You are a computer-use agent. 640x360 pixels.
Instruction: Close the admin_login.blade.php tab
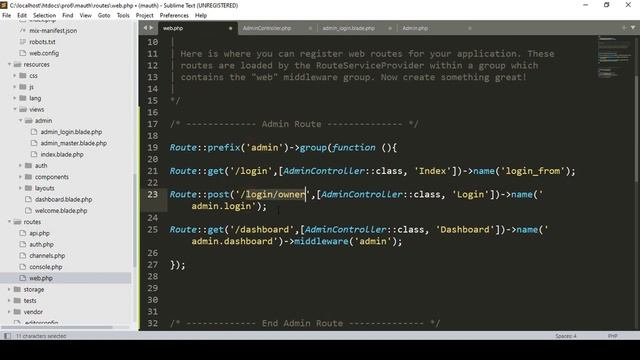390,28
